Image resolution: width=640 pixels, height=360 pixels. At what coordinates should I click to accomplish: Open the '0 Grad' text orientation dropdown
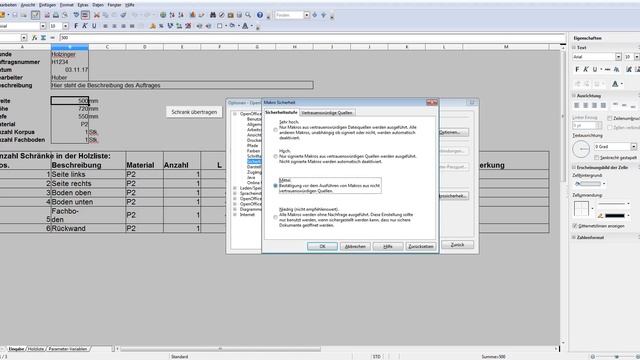click(633, 146)
